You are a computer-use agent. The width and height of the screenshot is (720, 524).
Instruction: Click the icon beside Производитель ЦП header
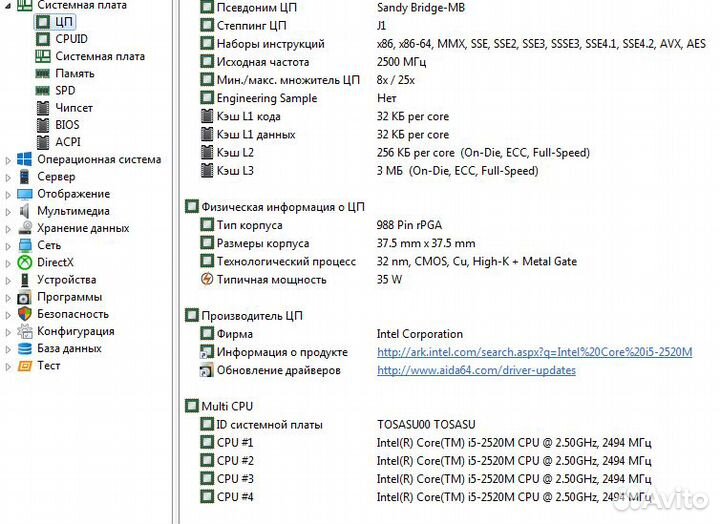(x=191, y=316)
